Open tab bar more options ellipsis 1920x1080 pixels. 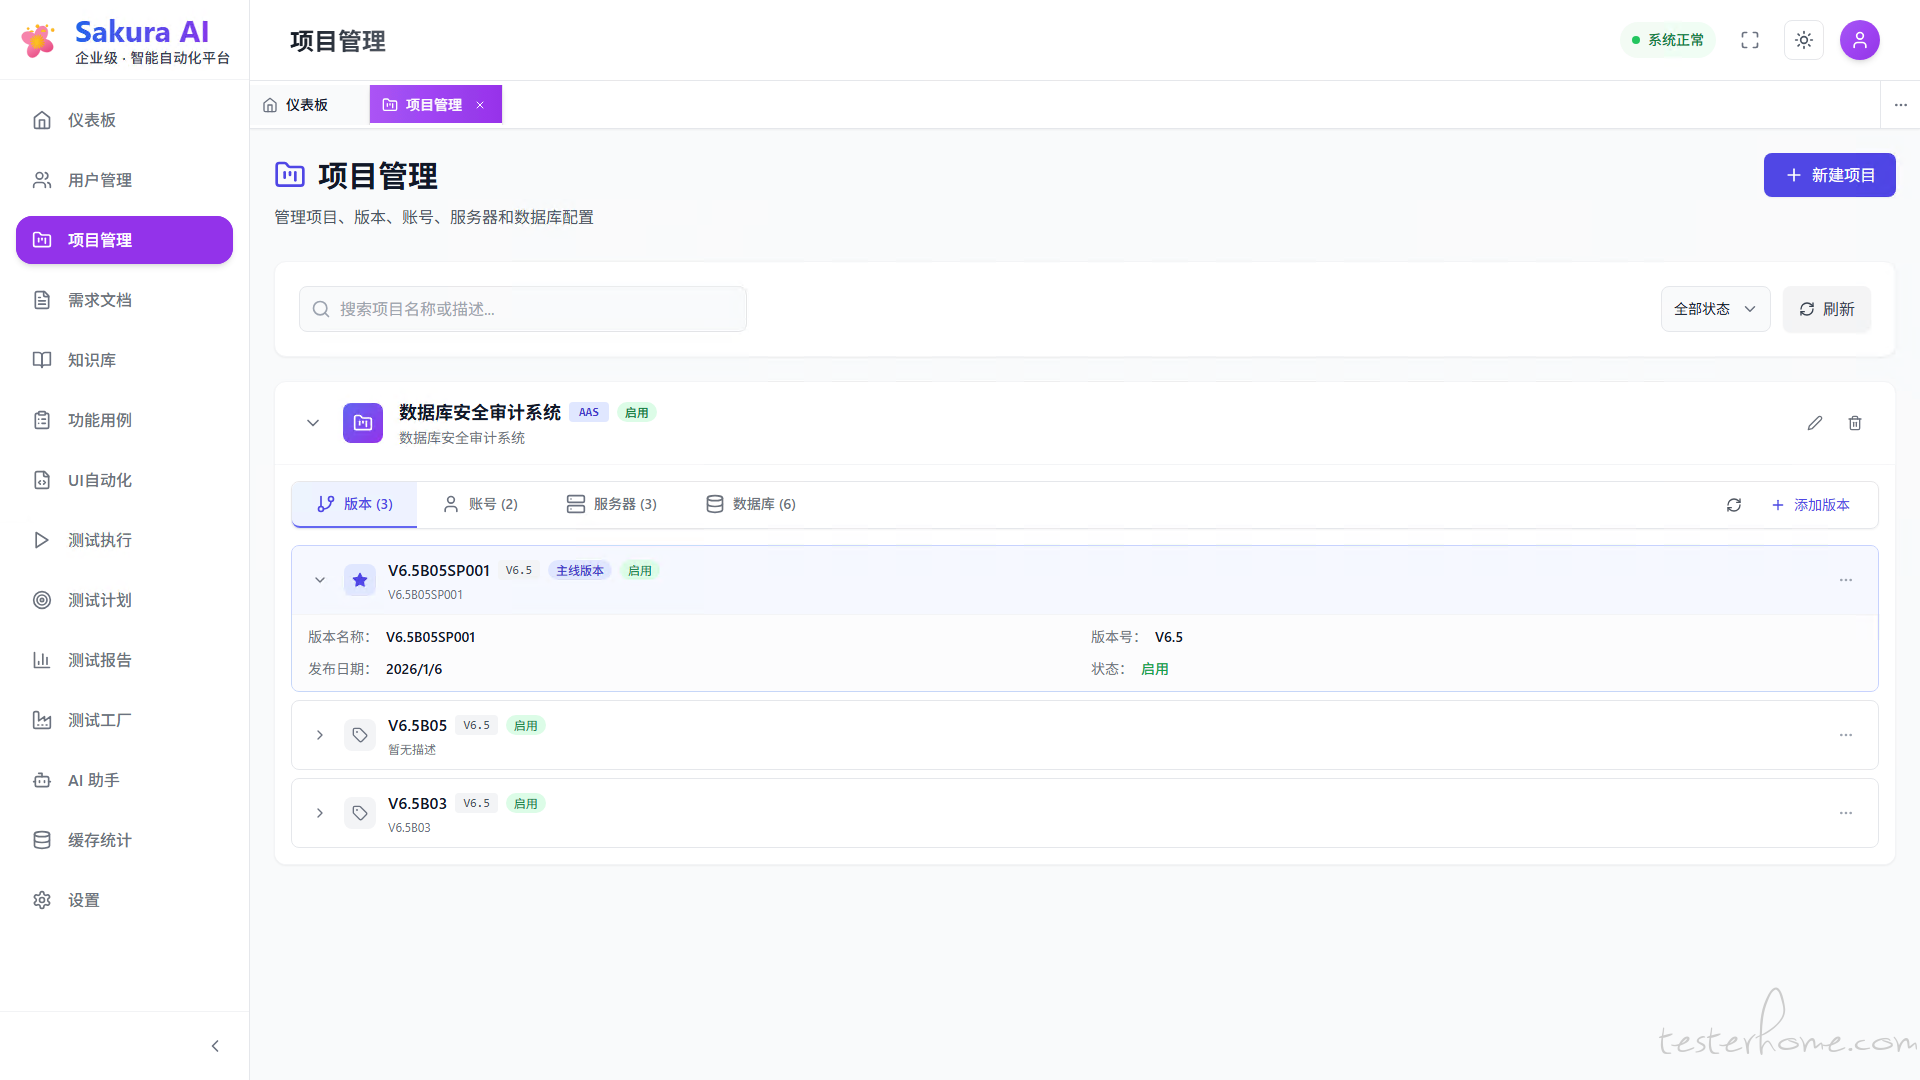tap(1901, 105)
